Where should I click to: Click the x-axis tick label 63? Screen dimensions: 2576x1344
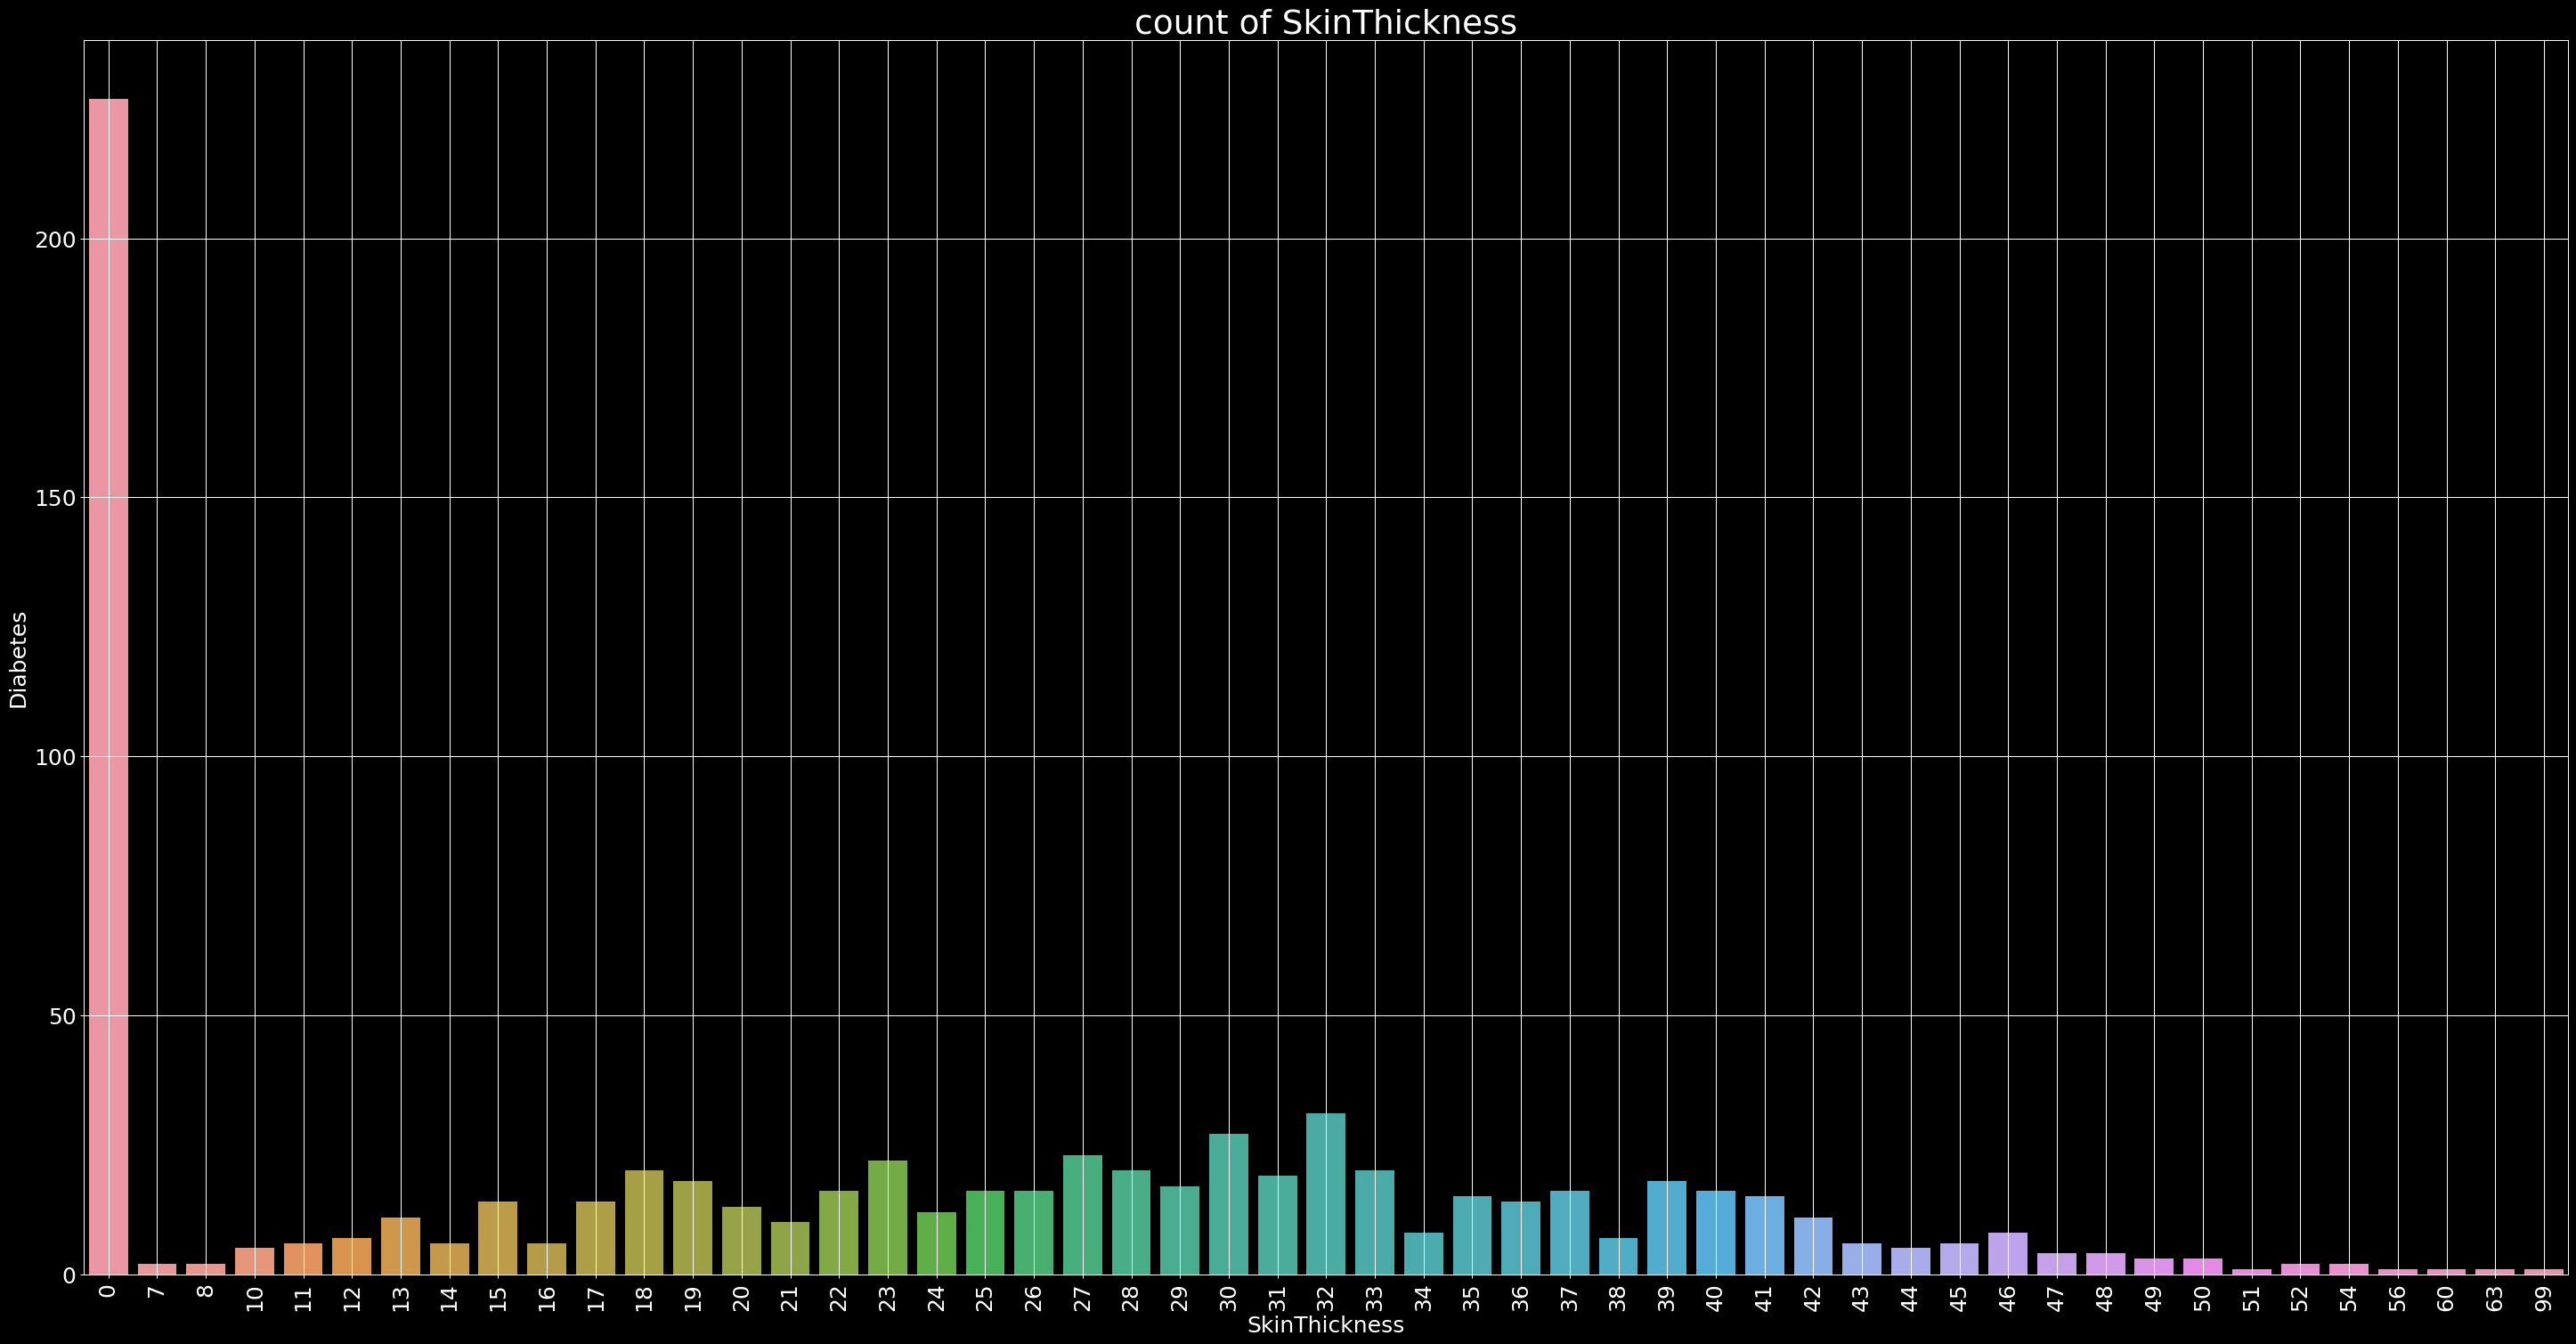tap(2494, 1298)
